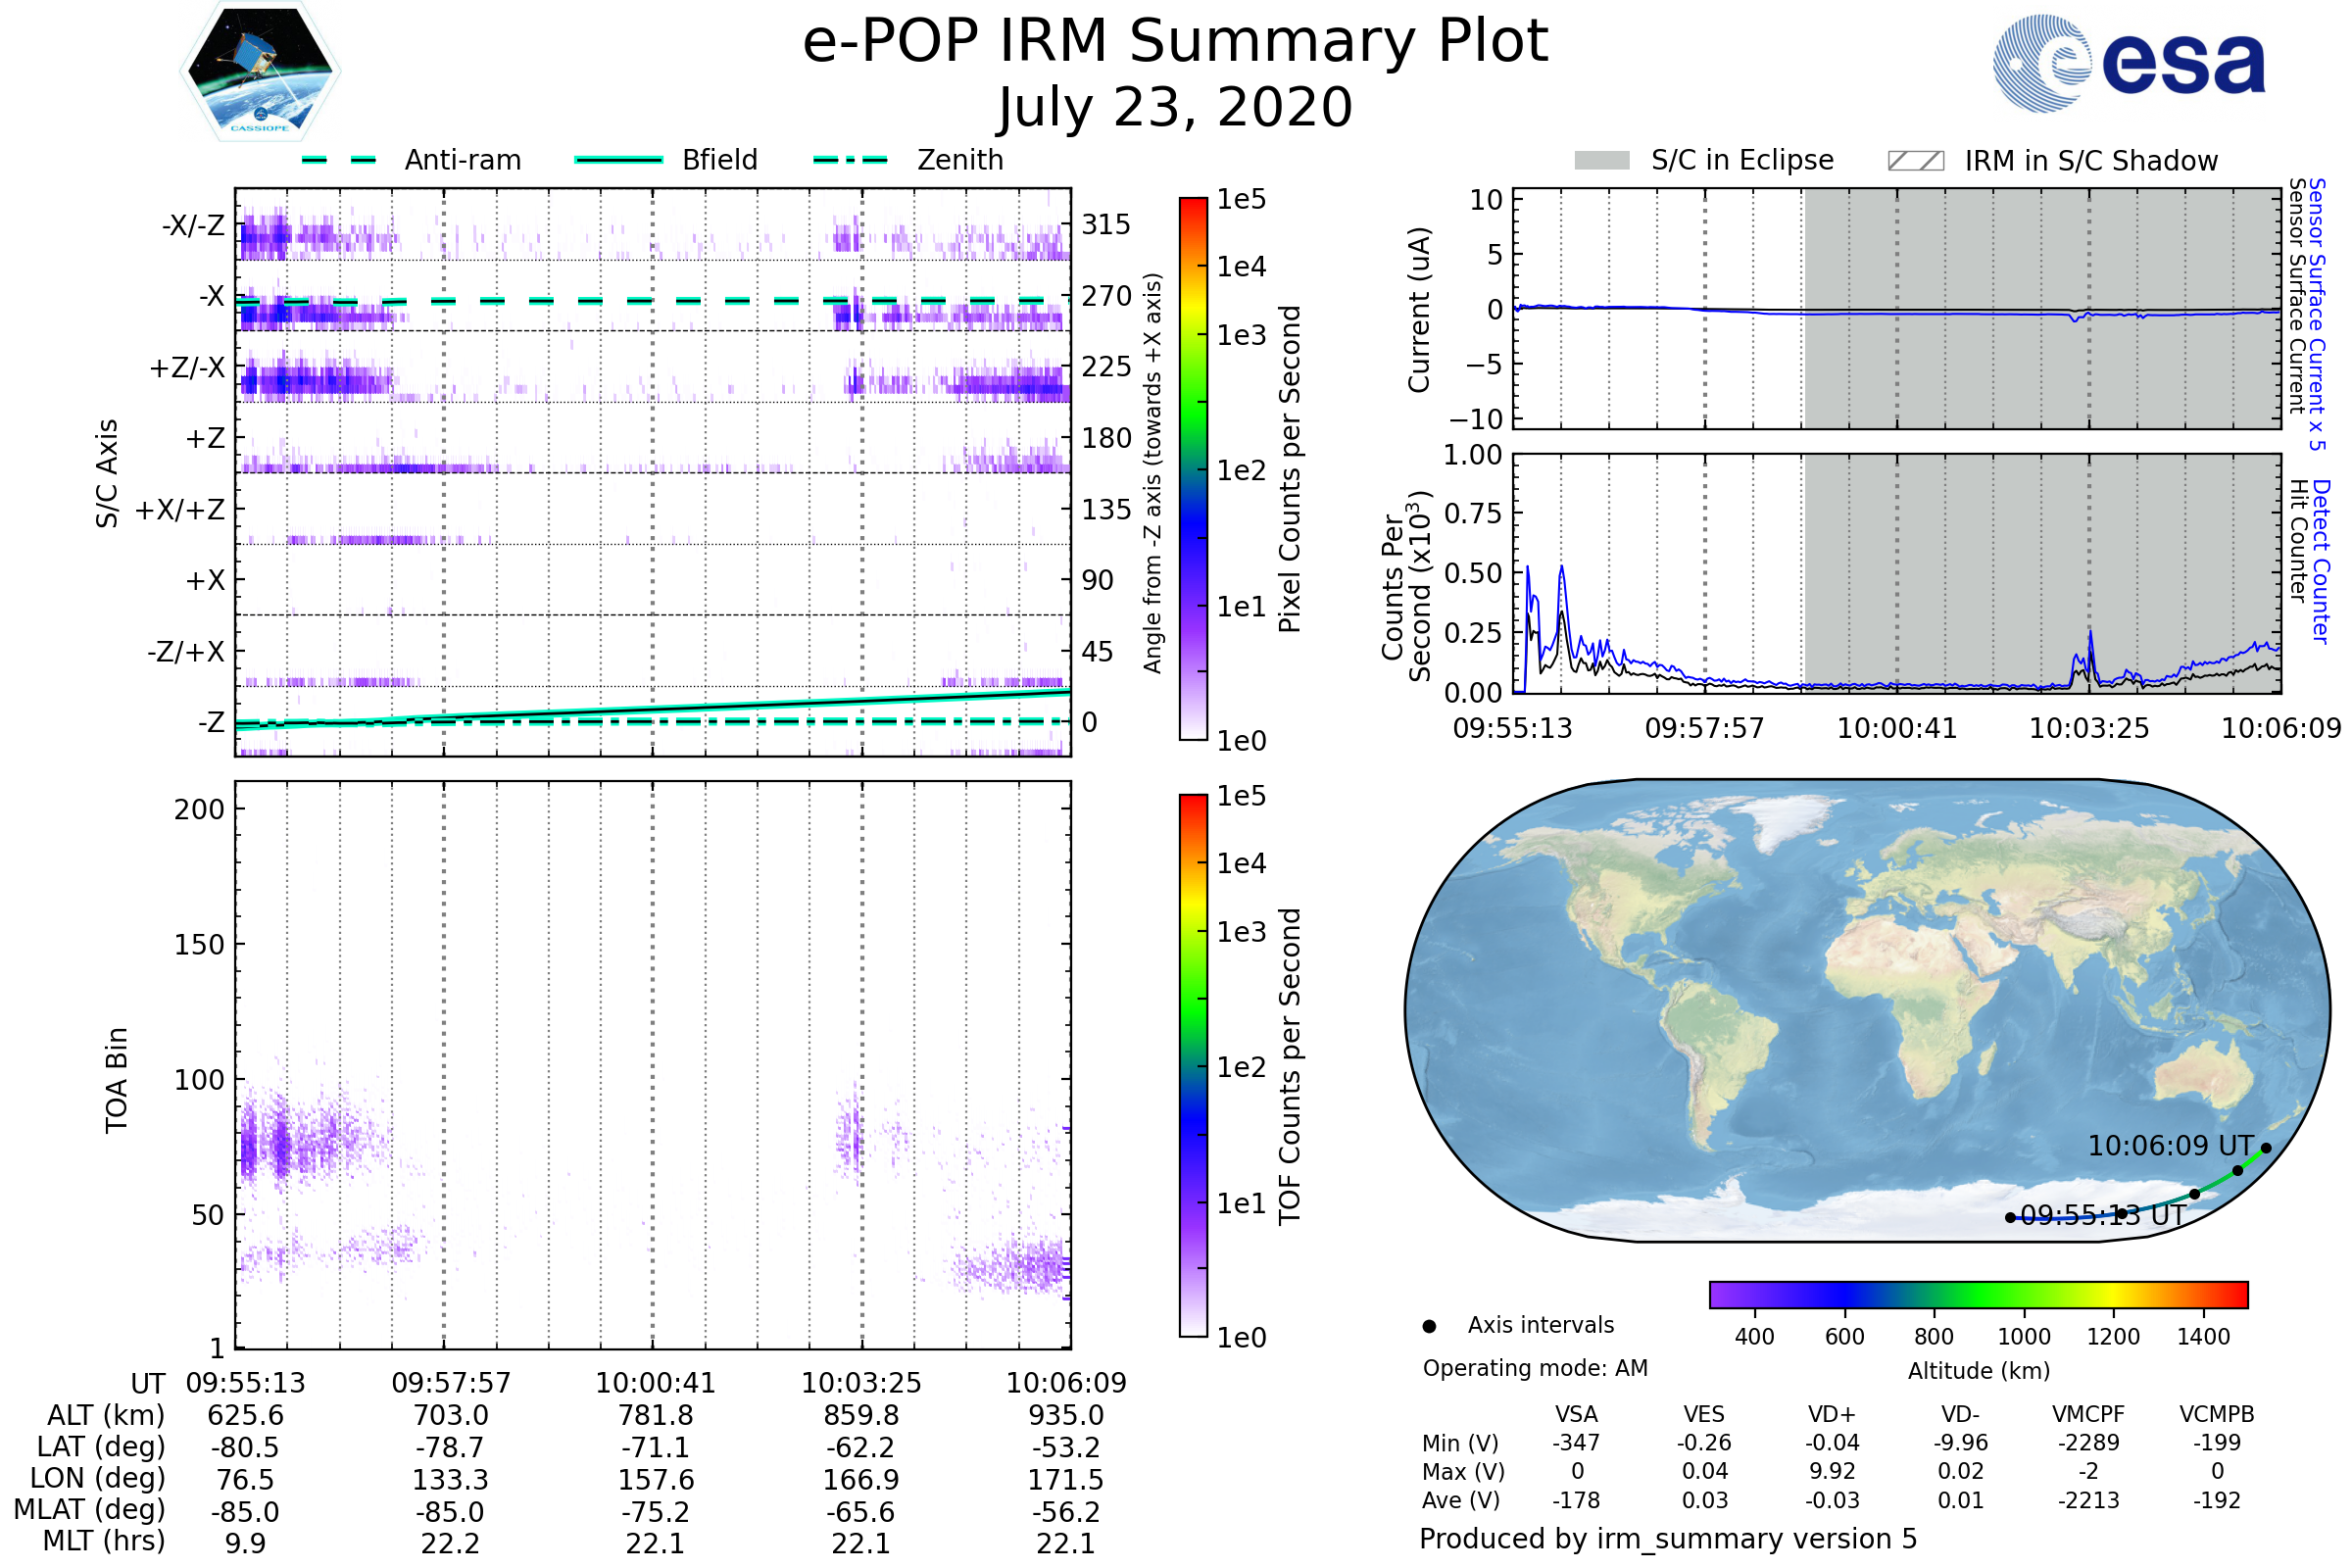Click Produced by irm_summary version 5 text
The image size is (2352, 1568).
pyautogui.click(x=1667, y=1538)
